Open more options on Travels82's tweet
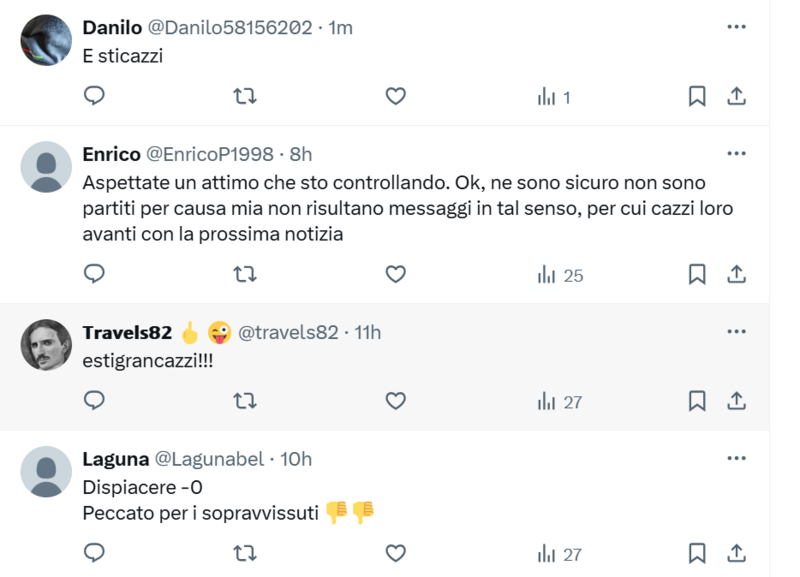This screenshot has height=577, width=800. [736, 332]
